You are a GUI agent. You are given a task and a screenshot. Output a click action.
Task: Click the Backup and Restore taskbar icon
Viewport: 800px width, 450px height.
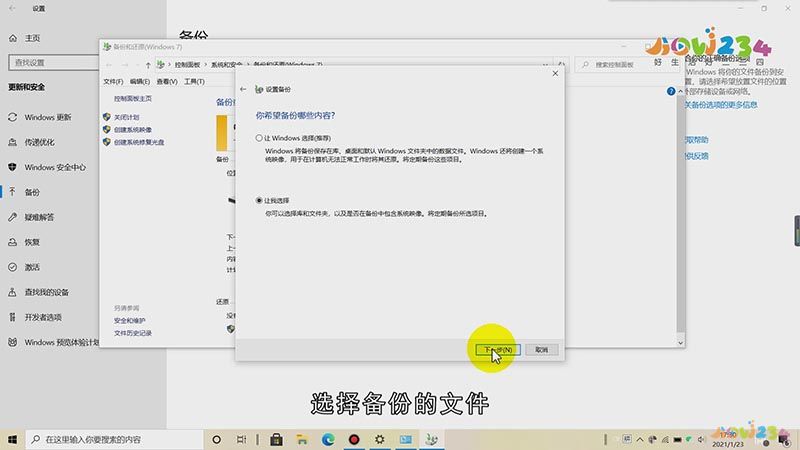pyautogui.click(x=432, y=439)
